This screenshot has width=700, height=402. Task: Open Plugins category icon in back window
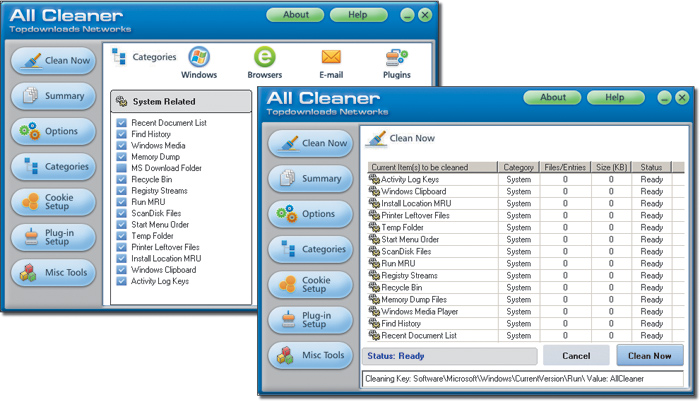pos(396,57)
